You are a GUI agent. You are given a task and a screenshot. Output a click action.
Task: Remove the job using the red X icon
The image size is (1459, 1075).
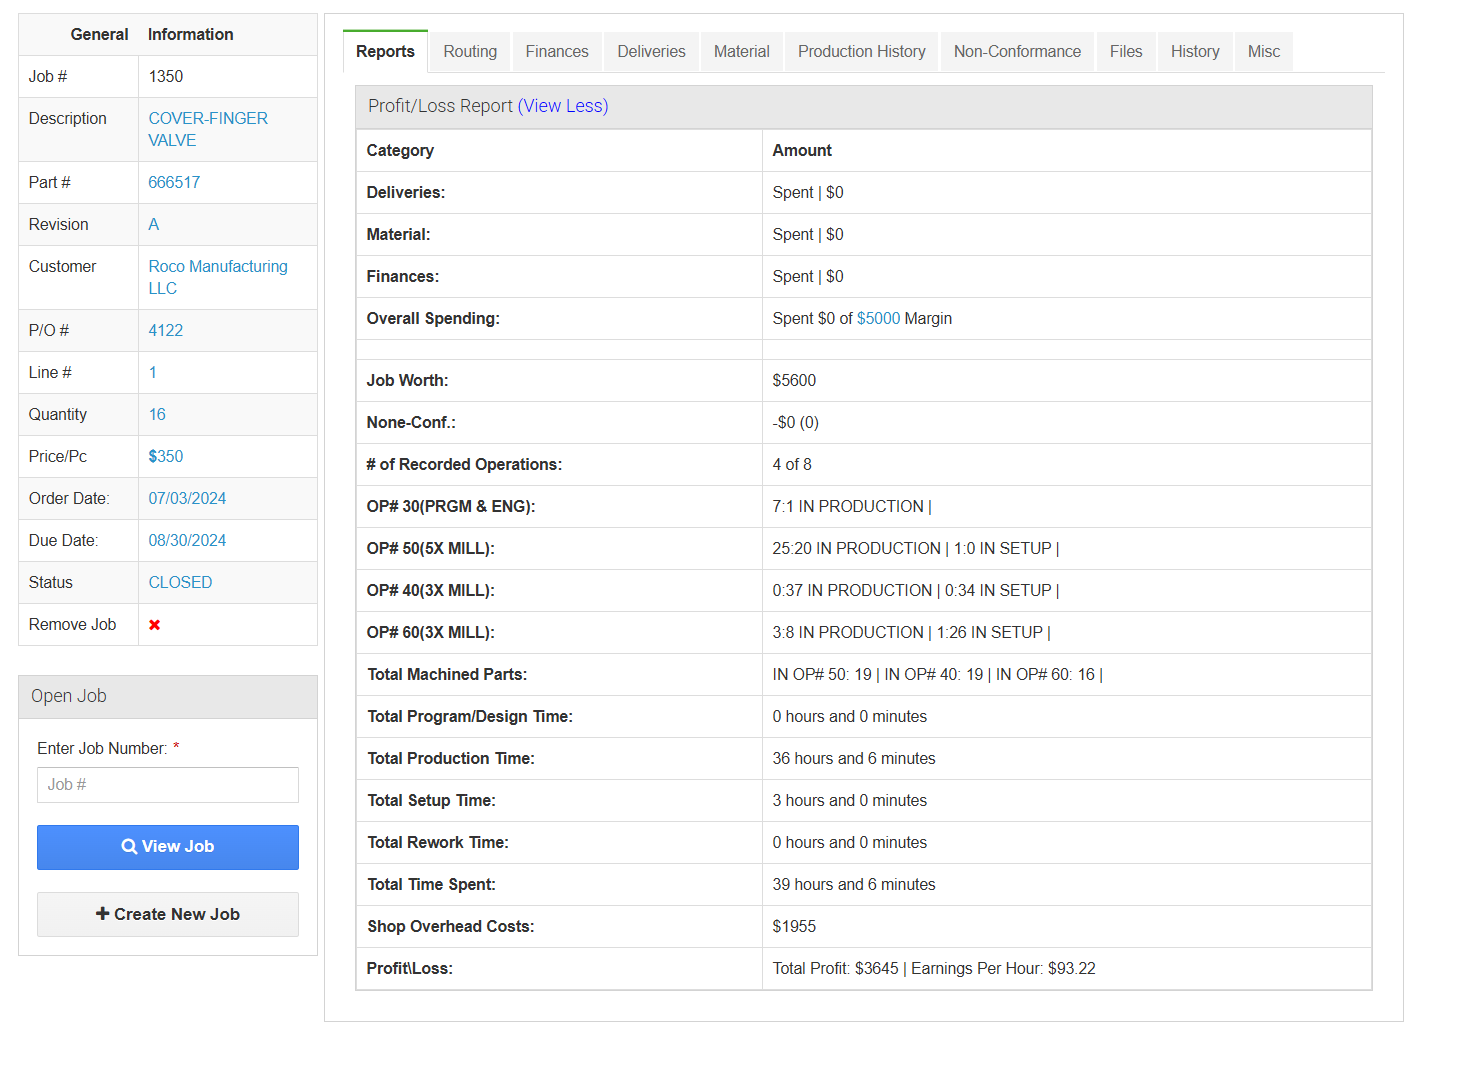pos(154,624)
